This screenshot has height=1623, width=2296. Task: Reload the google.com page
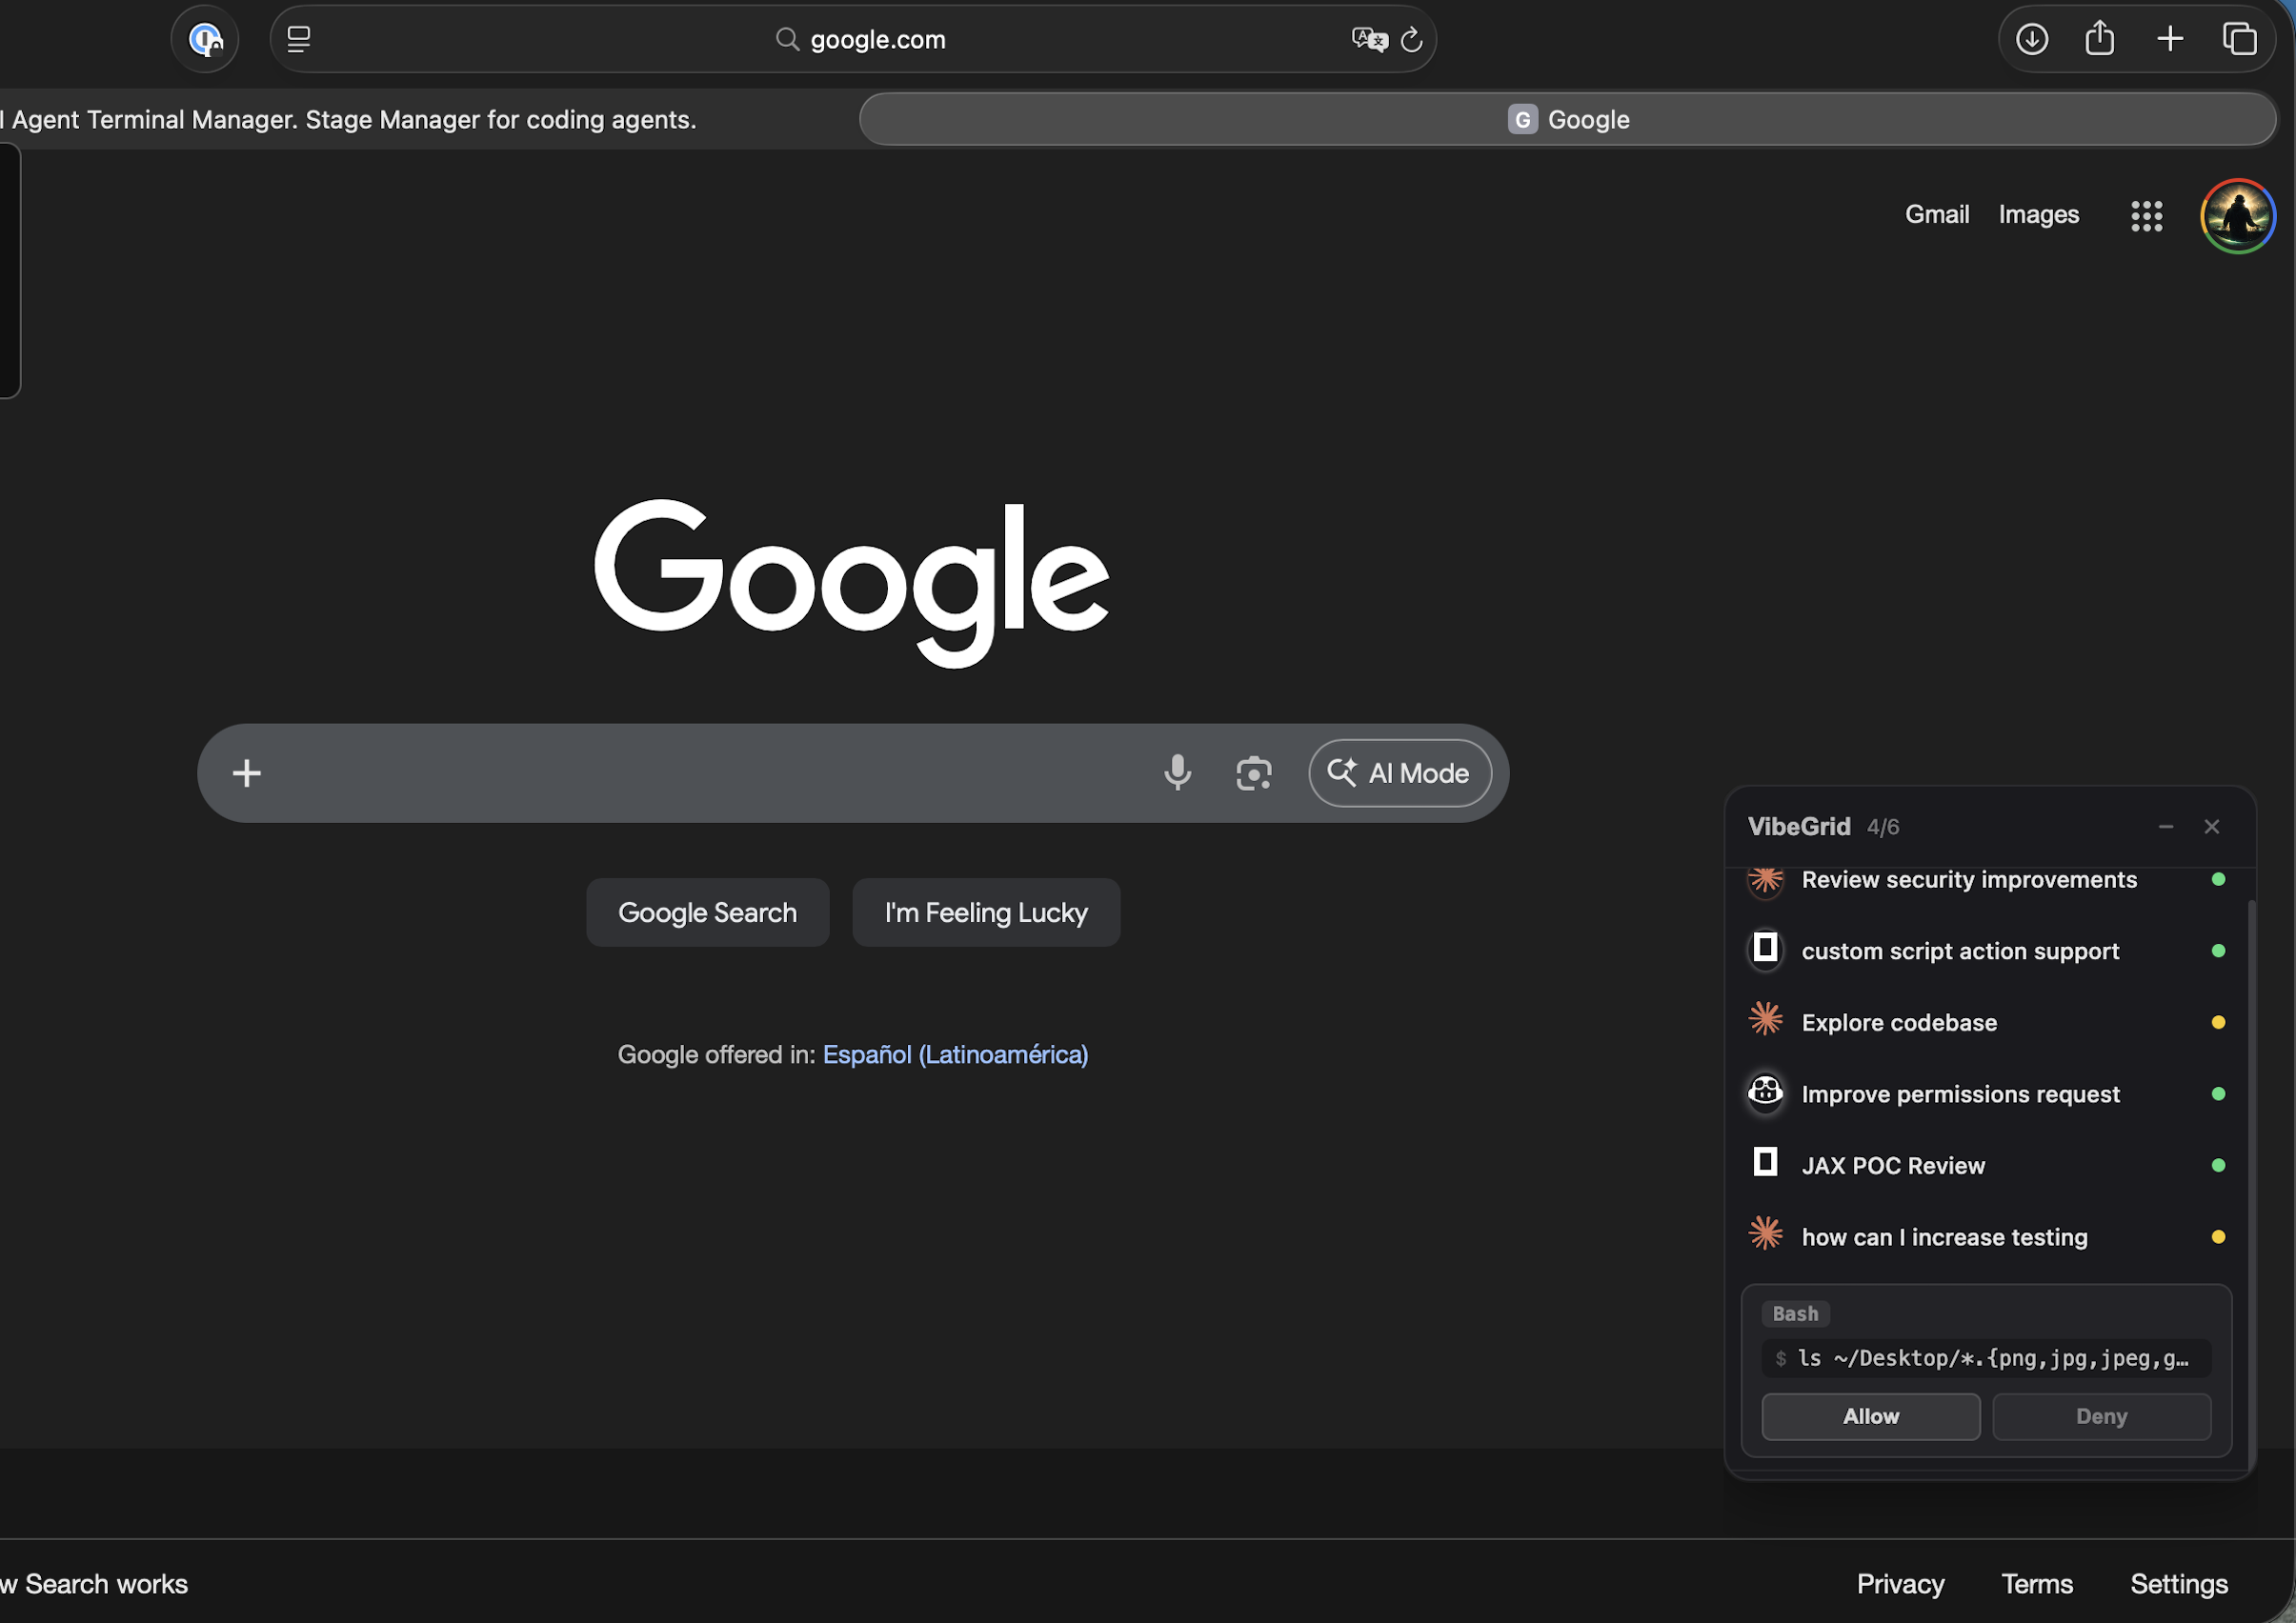[x=1411, y=40]
